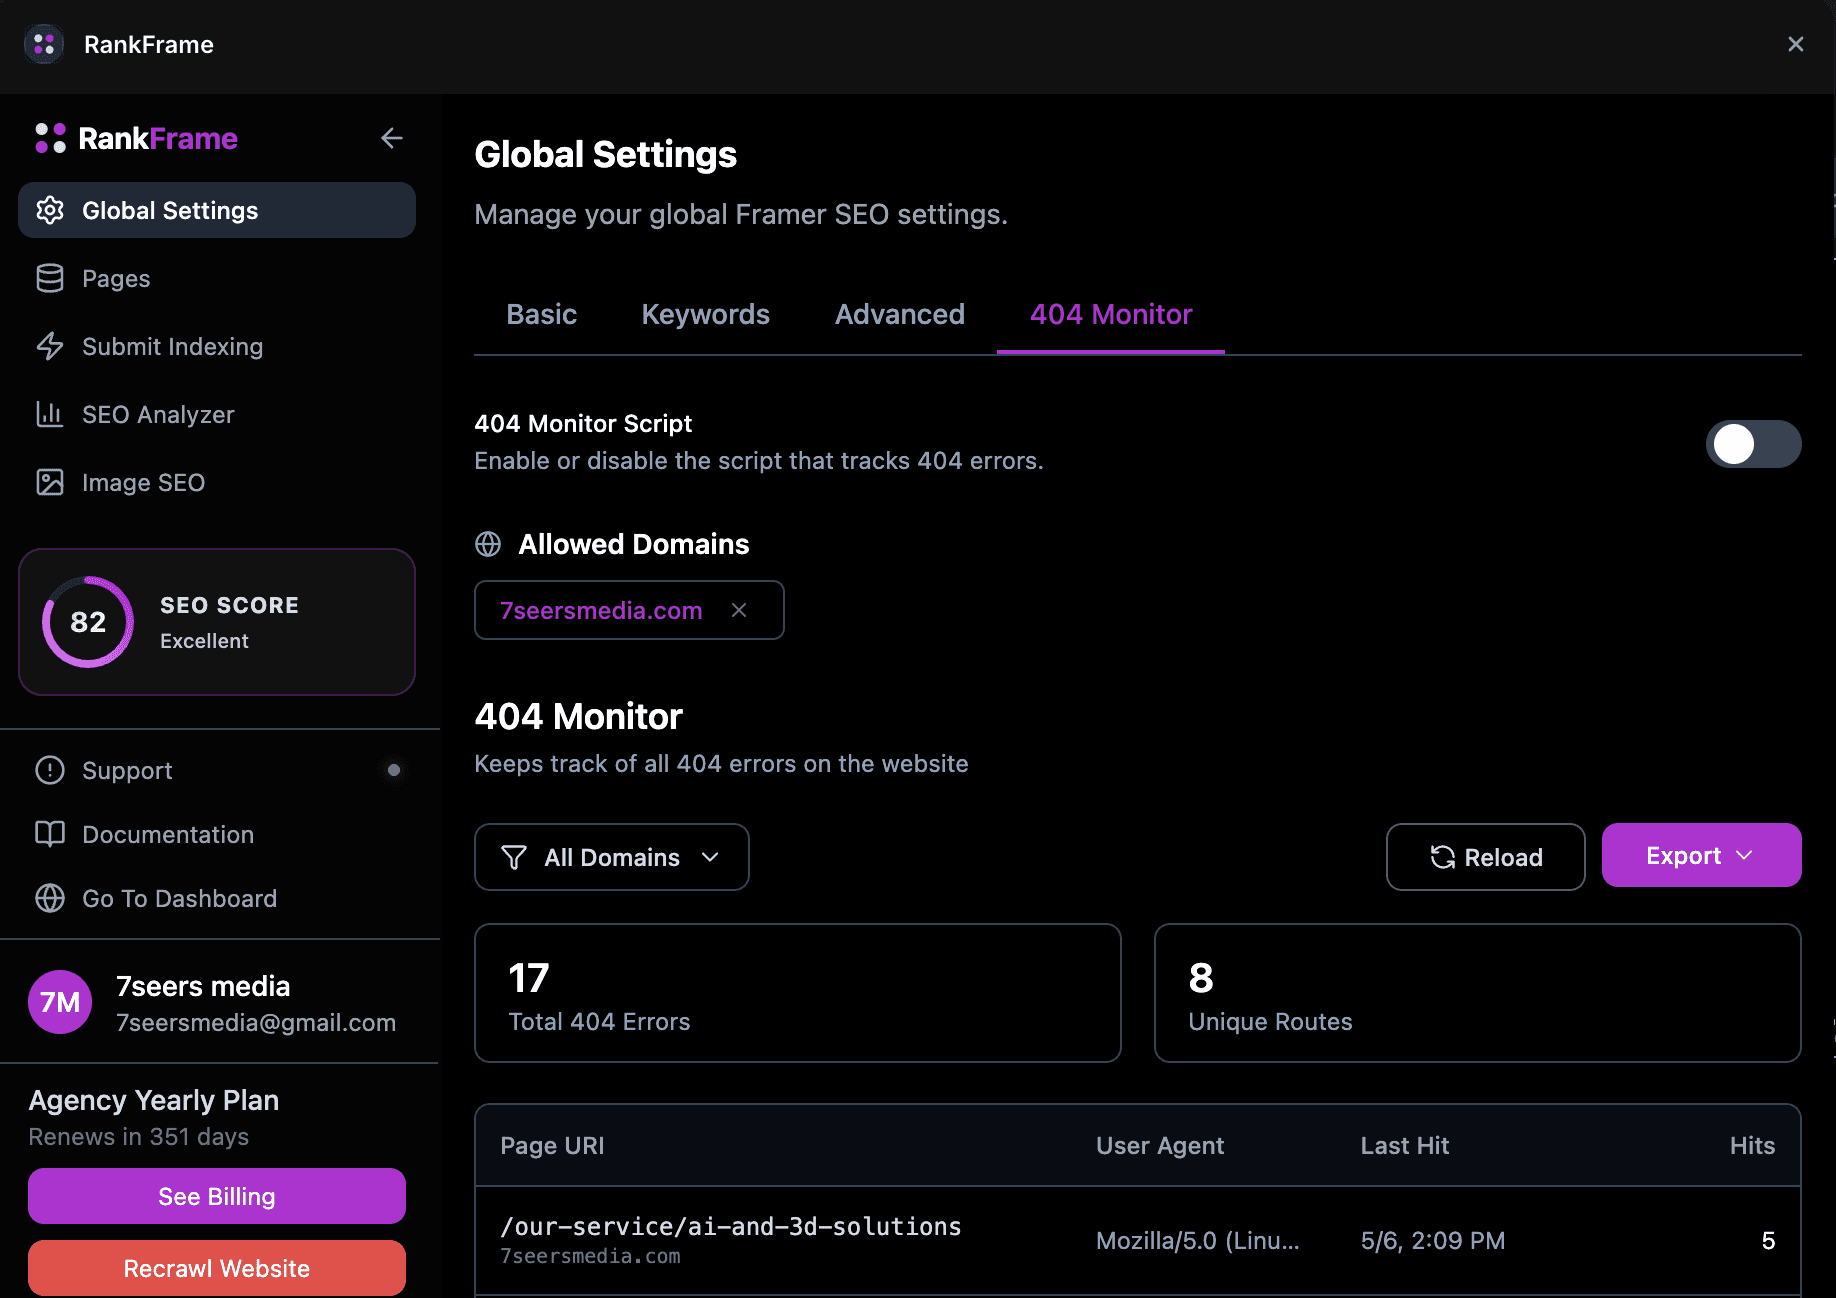Open Submit Indexing in the sidebar
Viewport: 1836px width, 1298px height.
(217, 346)
